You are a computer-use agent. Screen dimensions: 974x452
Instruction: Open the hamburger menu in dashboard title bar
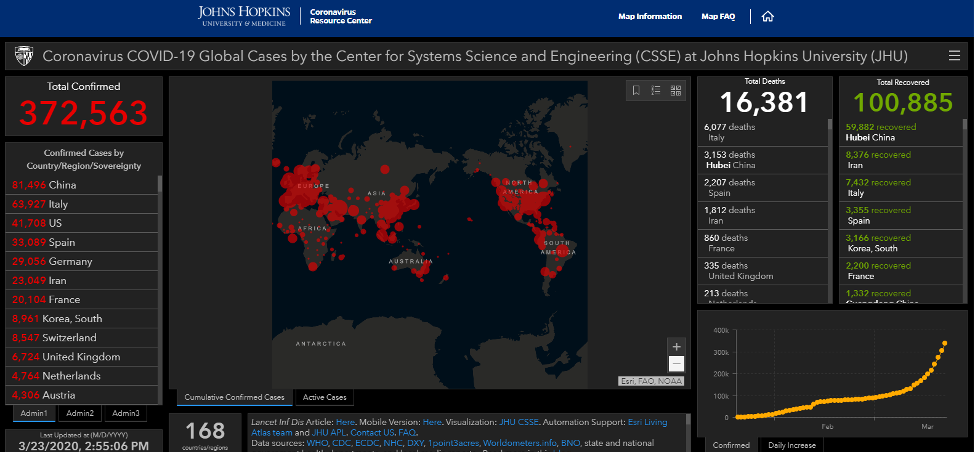[x=954, y=56]
